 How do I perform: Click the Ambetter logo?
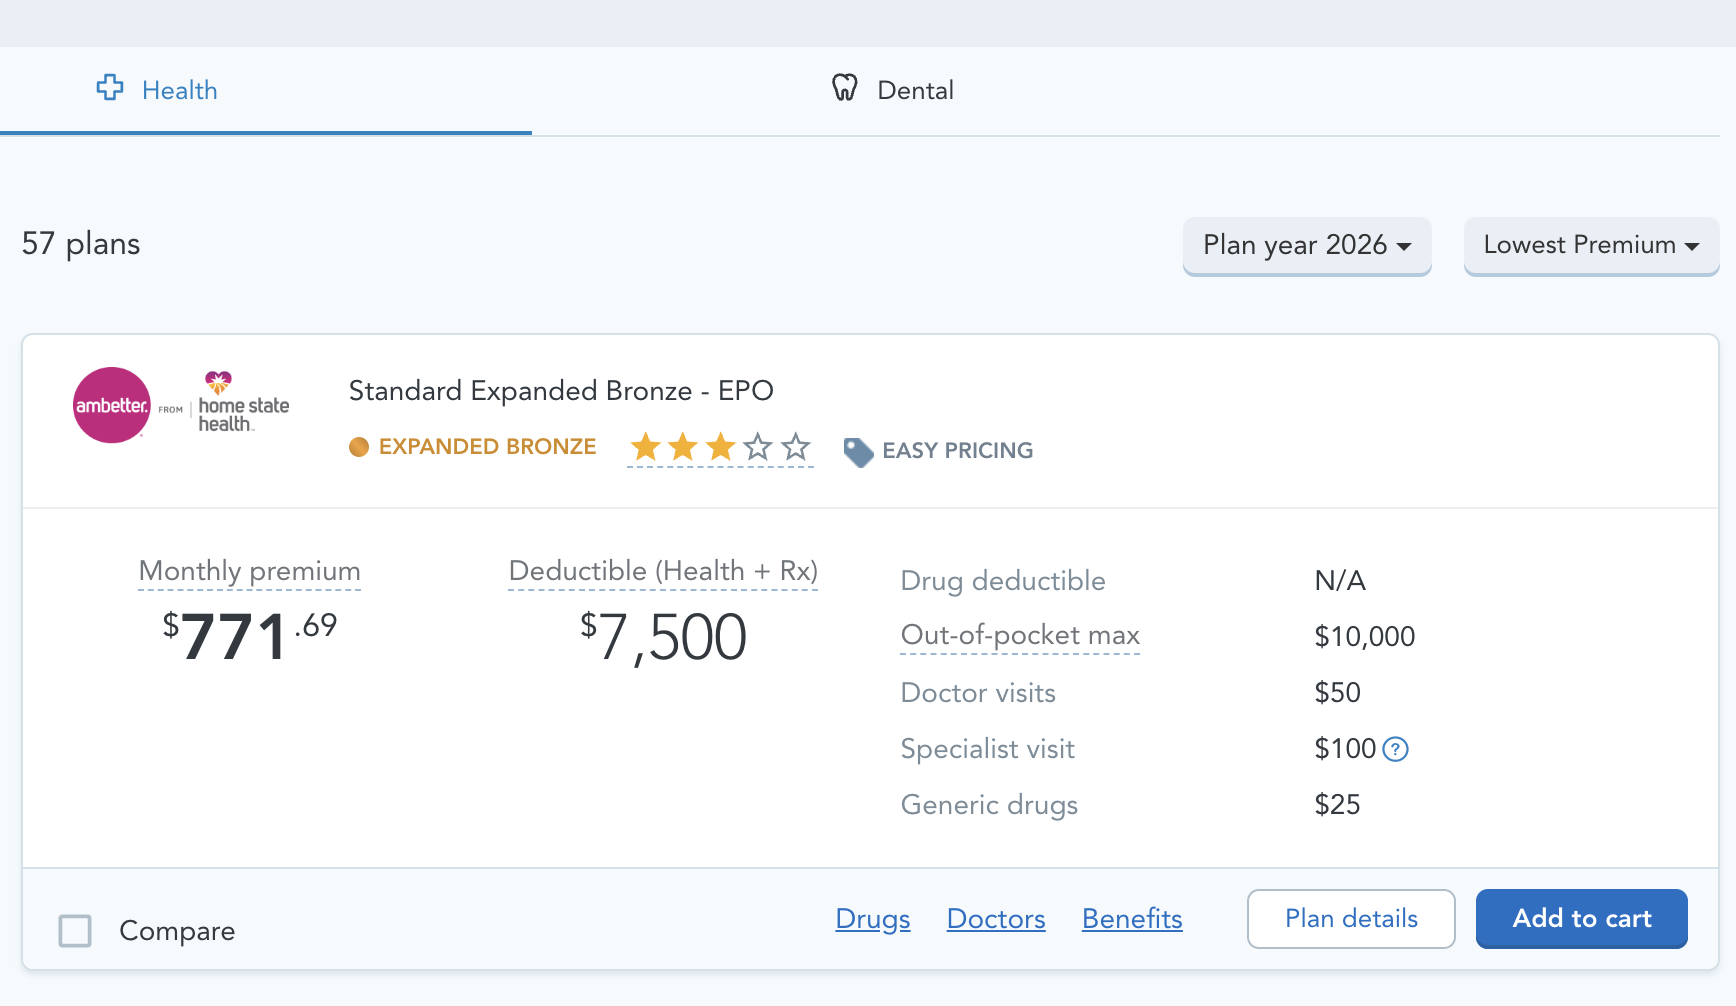point(112,405)
